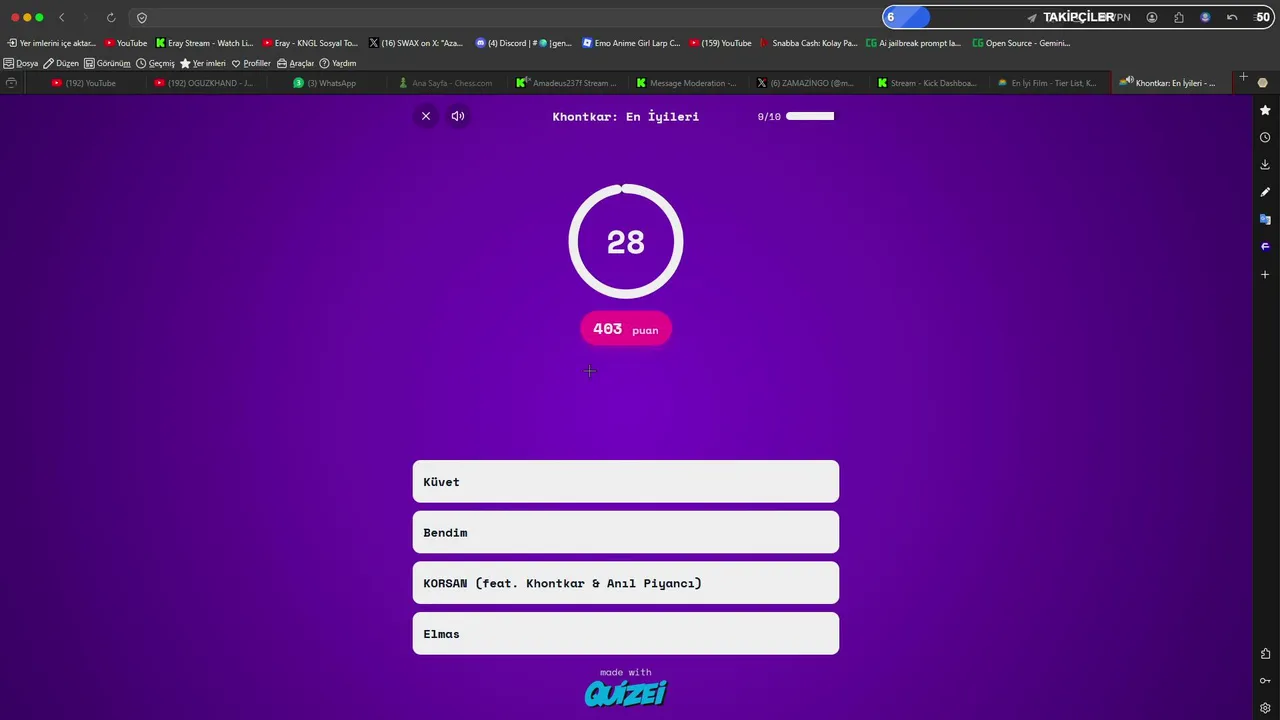1280x720 pixels.
Task: Open the Araçlar menu
Action: point(295,63)
